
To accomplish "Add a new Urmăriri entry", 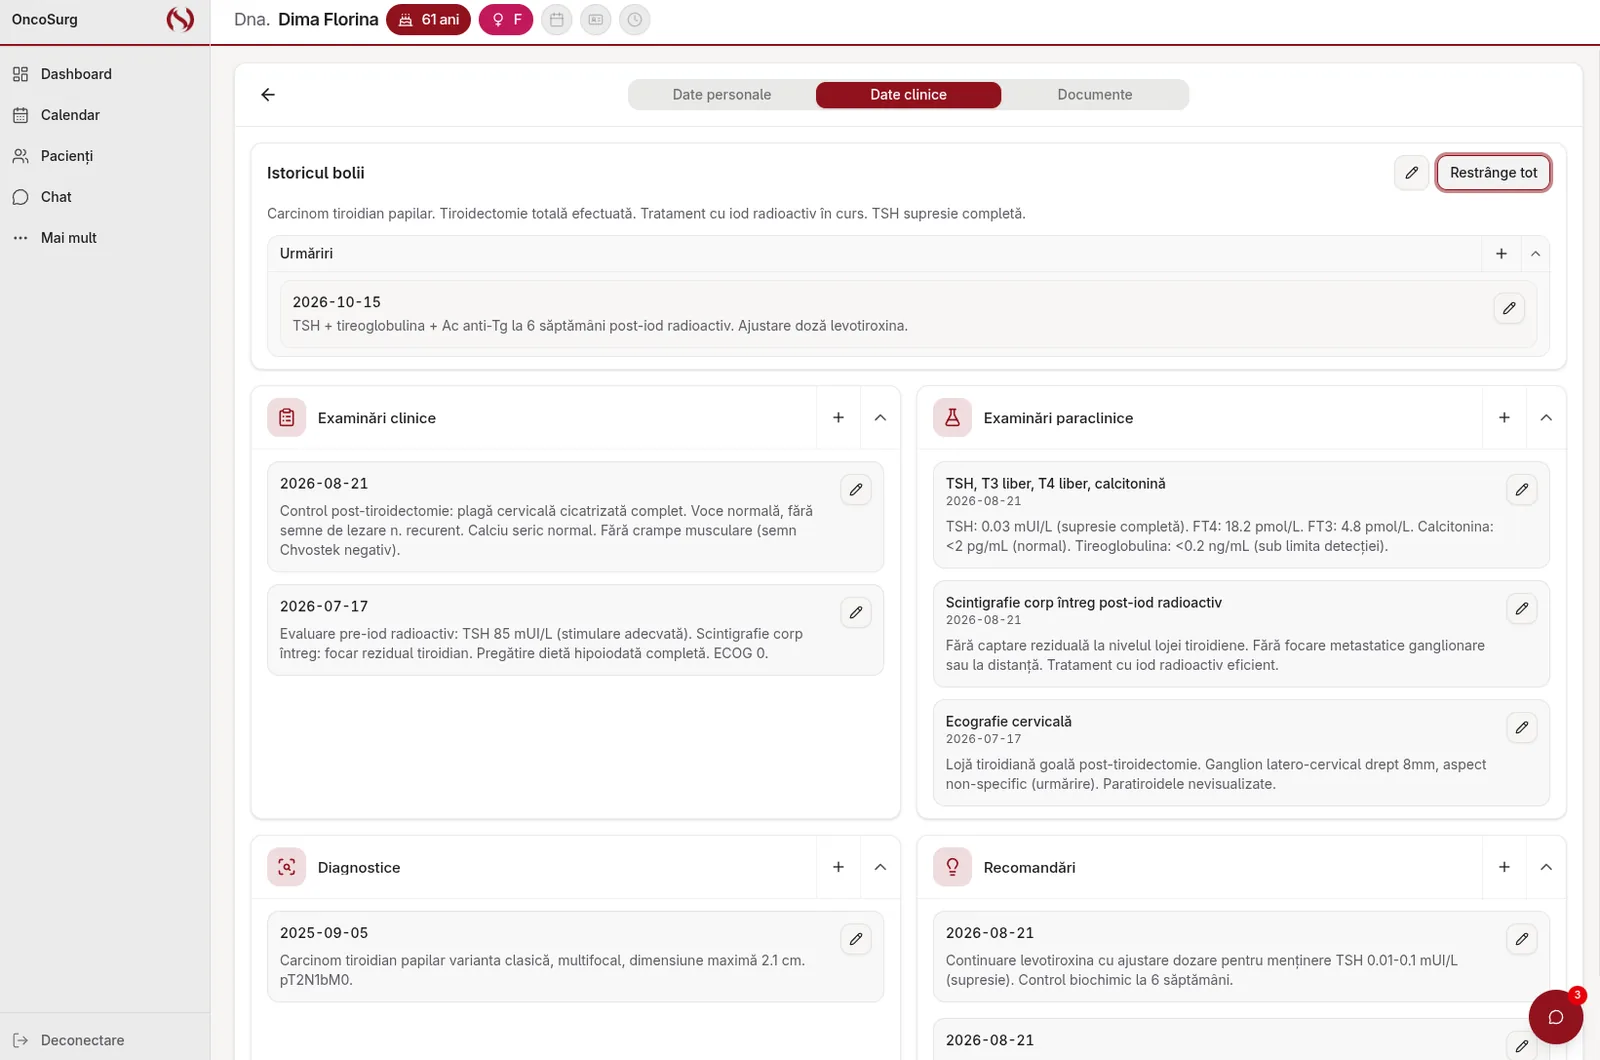I will click(x=1501, y=254).
